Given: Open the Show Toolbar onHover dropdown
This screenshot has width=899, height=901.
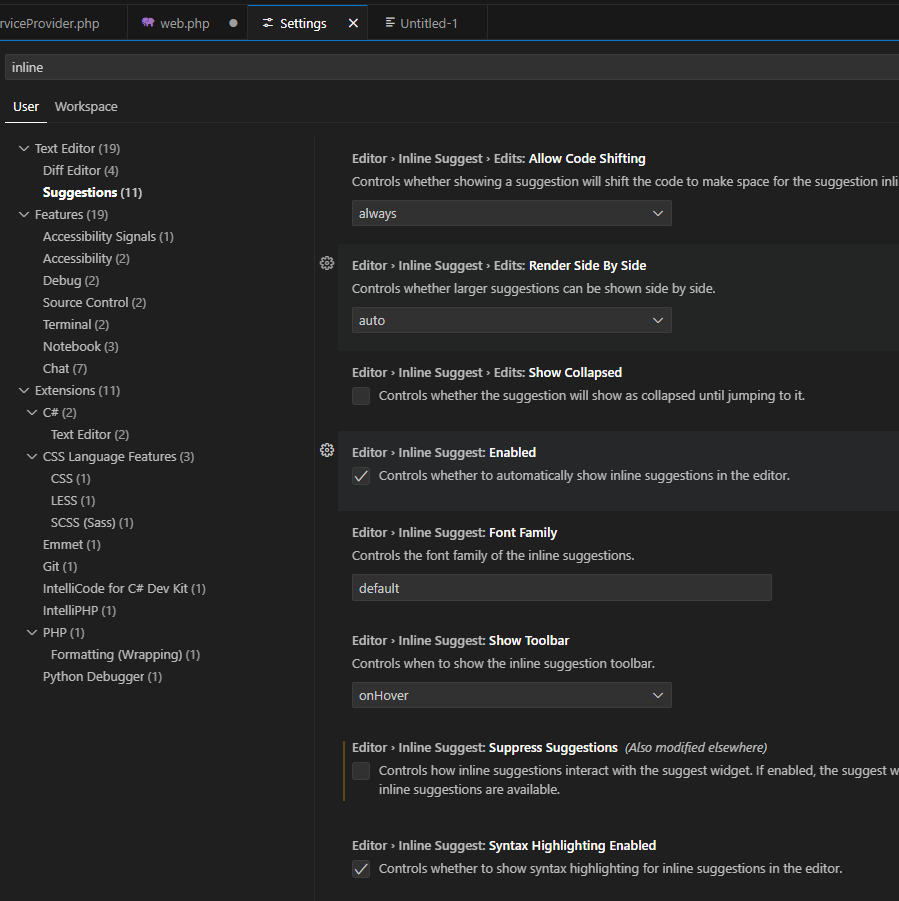Looking at the screenshot, I should (511, 695).
